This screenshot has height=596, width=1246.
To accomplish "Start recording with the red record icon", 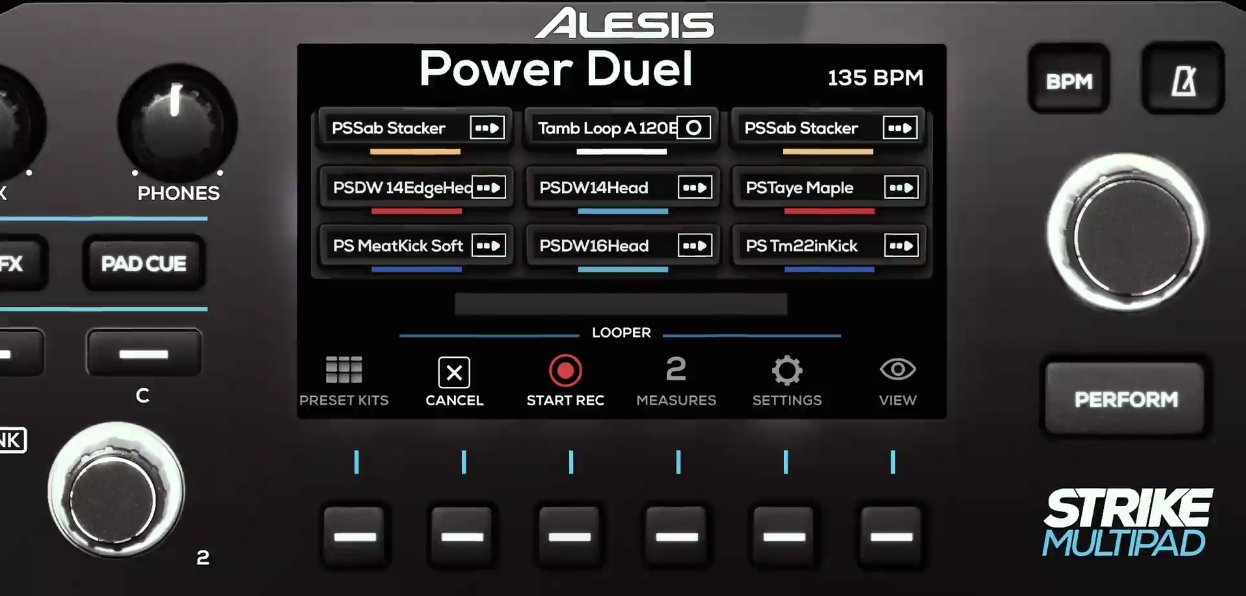I will pos(565,372).
